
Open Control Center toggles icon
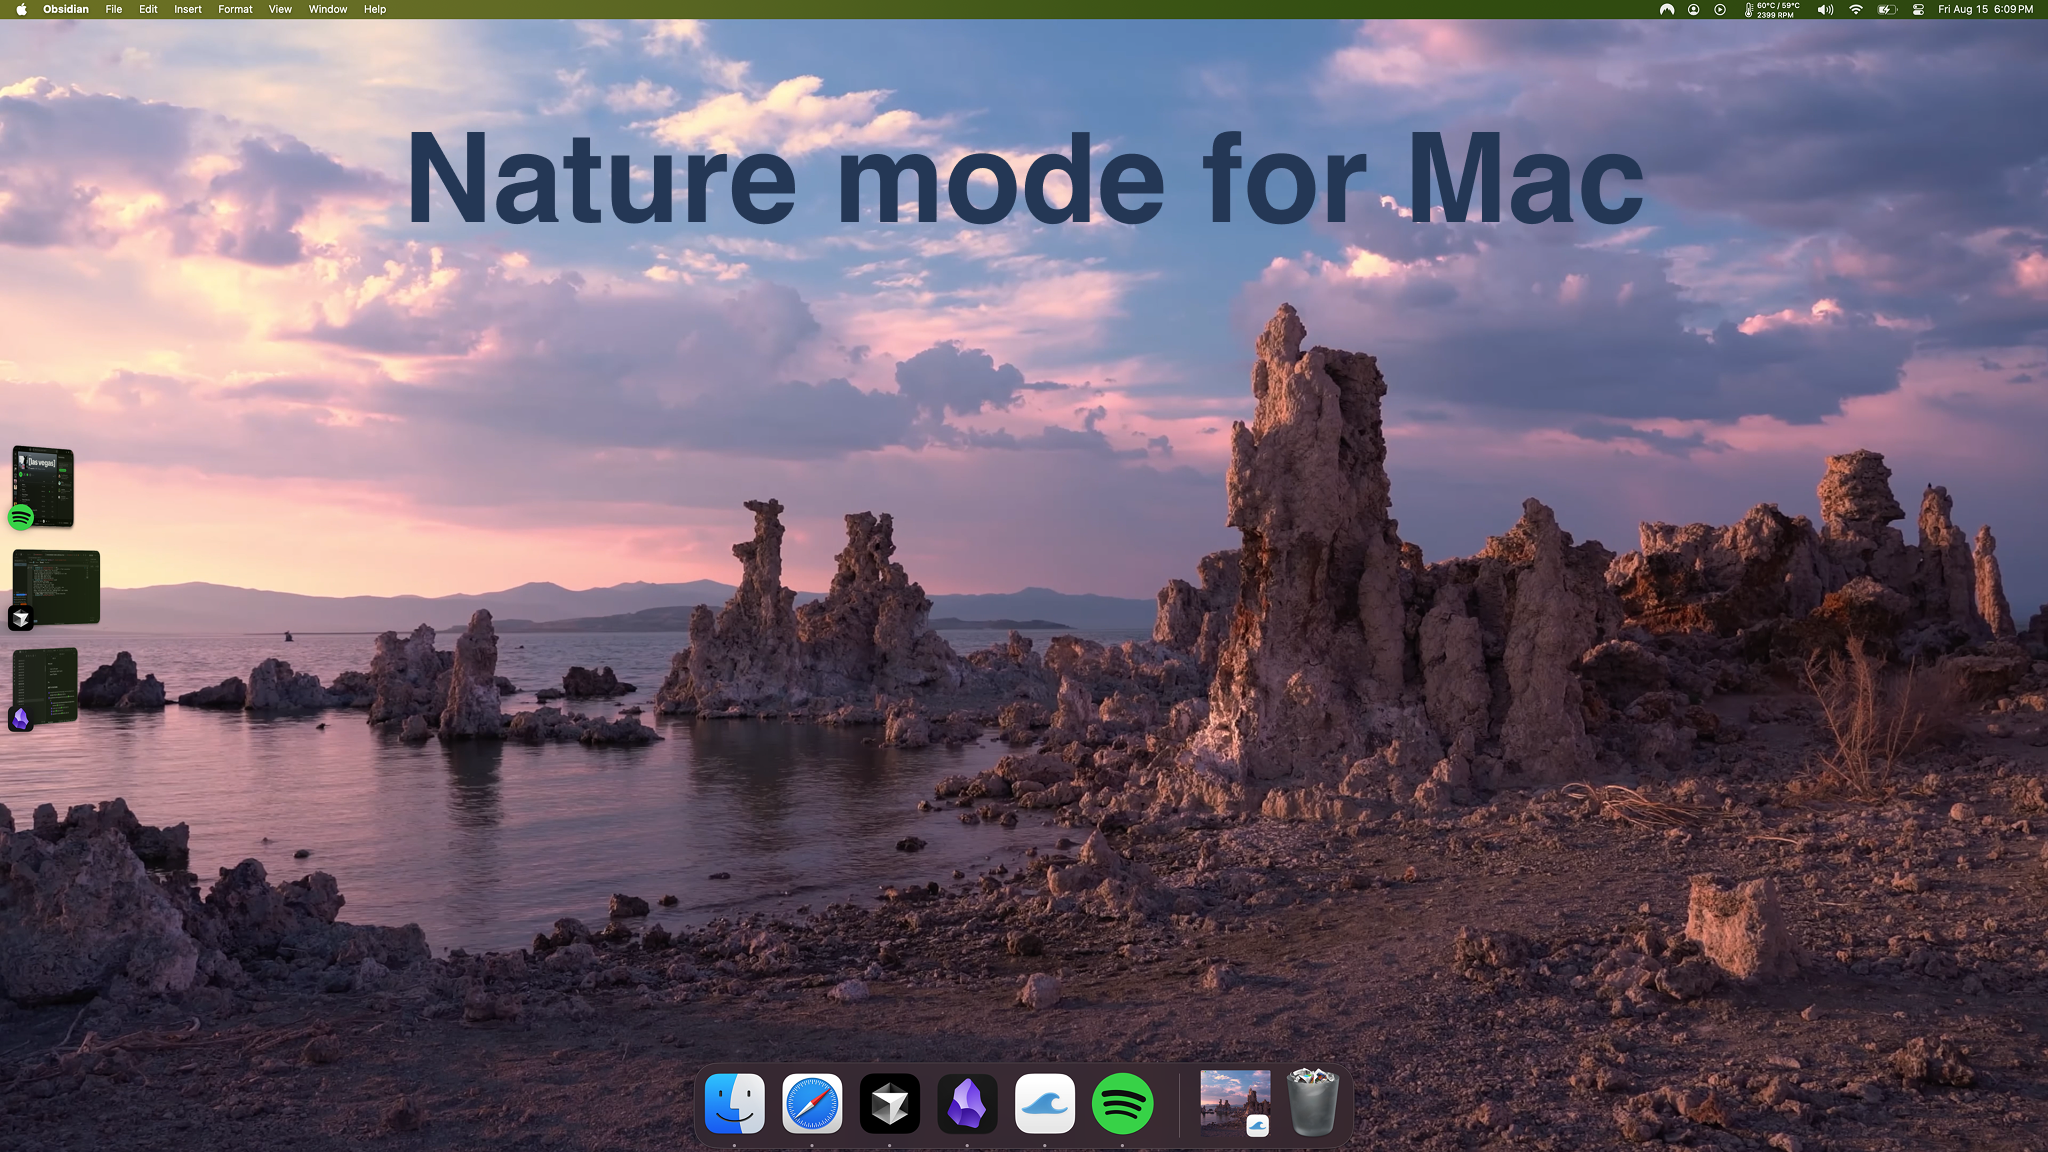tap(1918, 9)
